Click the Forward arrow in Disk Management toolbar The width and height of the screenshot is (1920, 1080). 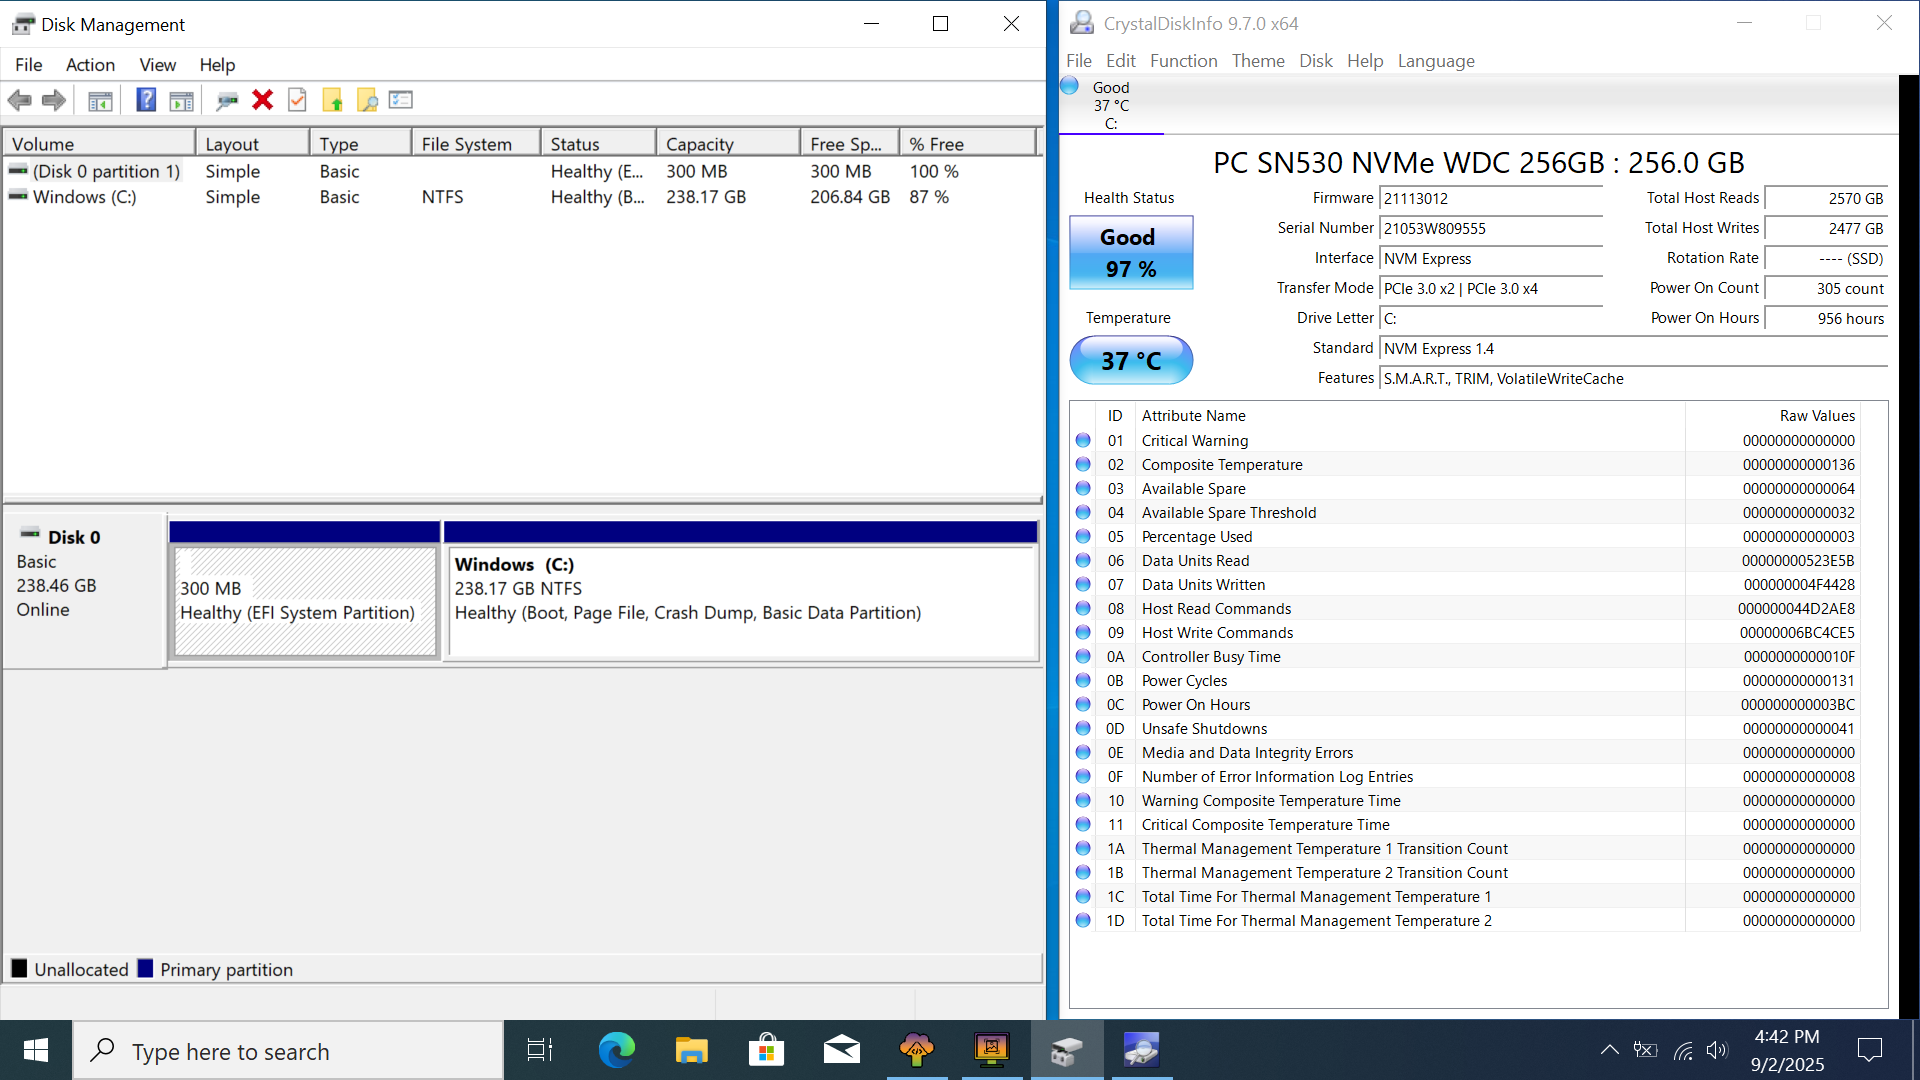click(54, 100)
